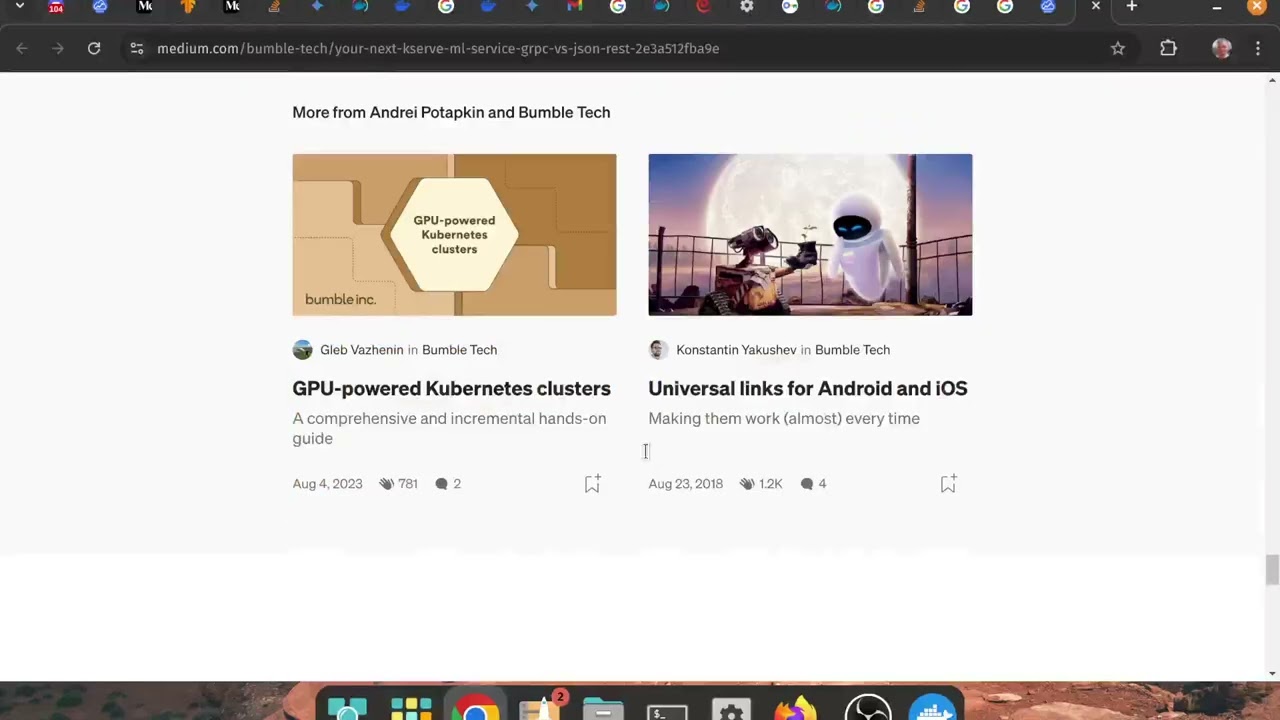This screenshot has height=720, width=1280.
Task: Open Firefox from the dock
Action: (796, 708)
